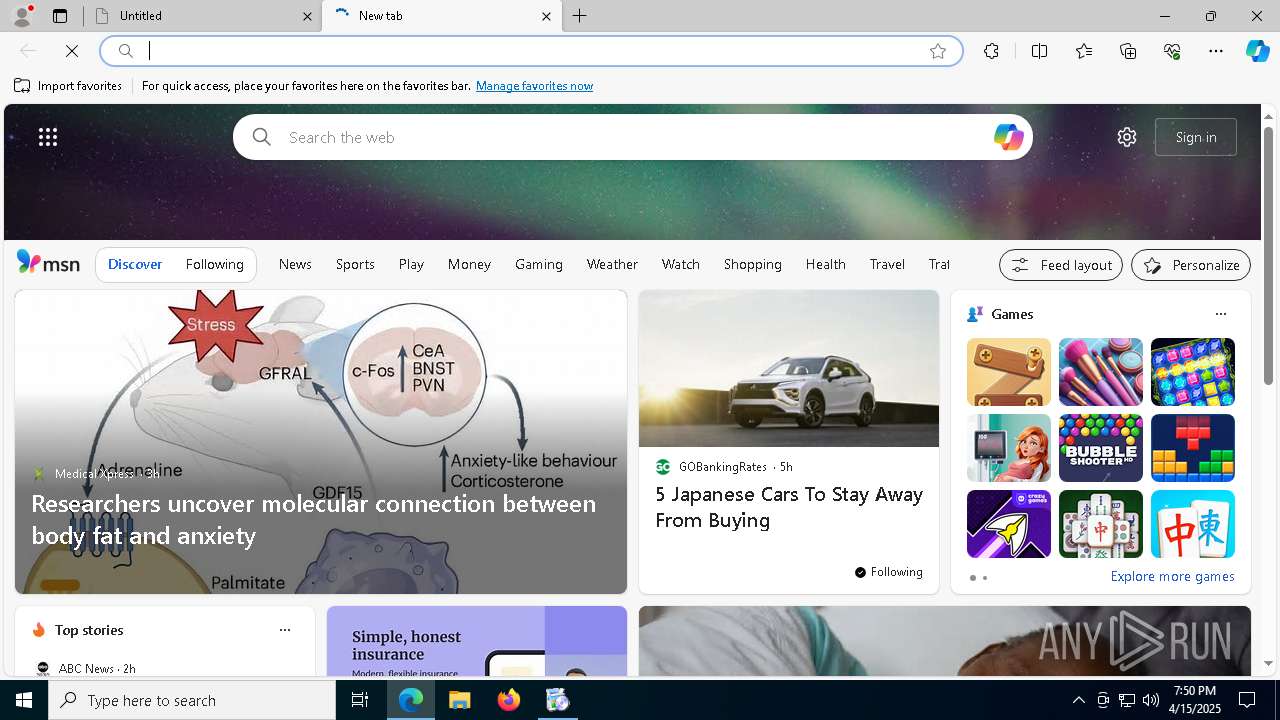This screenshot has height=720, width=1280.
Task: Open the Watch category
Action: [x=681, y=264]
